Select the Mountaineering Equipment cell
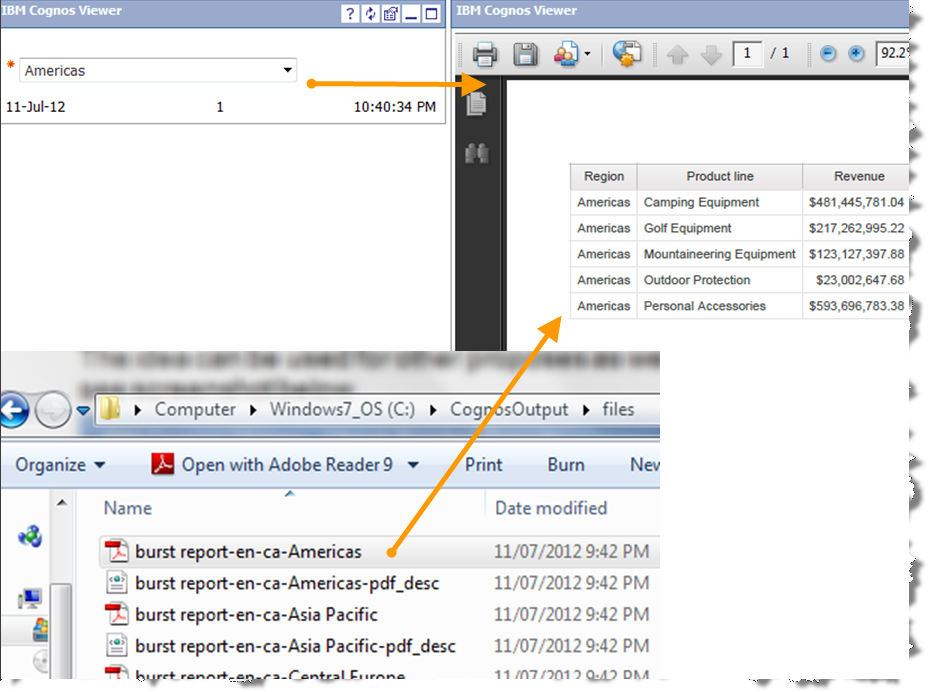The height and width of the screenshot is (692, 928). click(x=720, y=255)
